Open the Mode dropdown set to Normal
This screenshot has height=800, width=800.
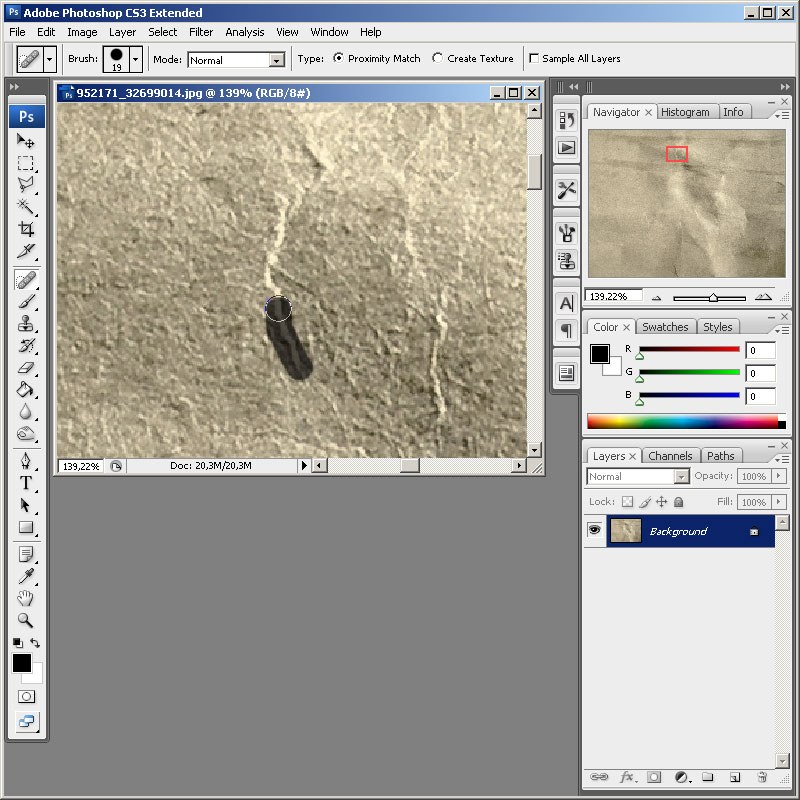tap(236, 60)
